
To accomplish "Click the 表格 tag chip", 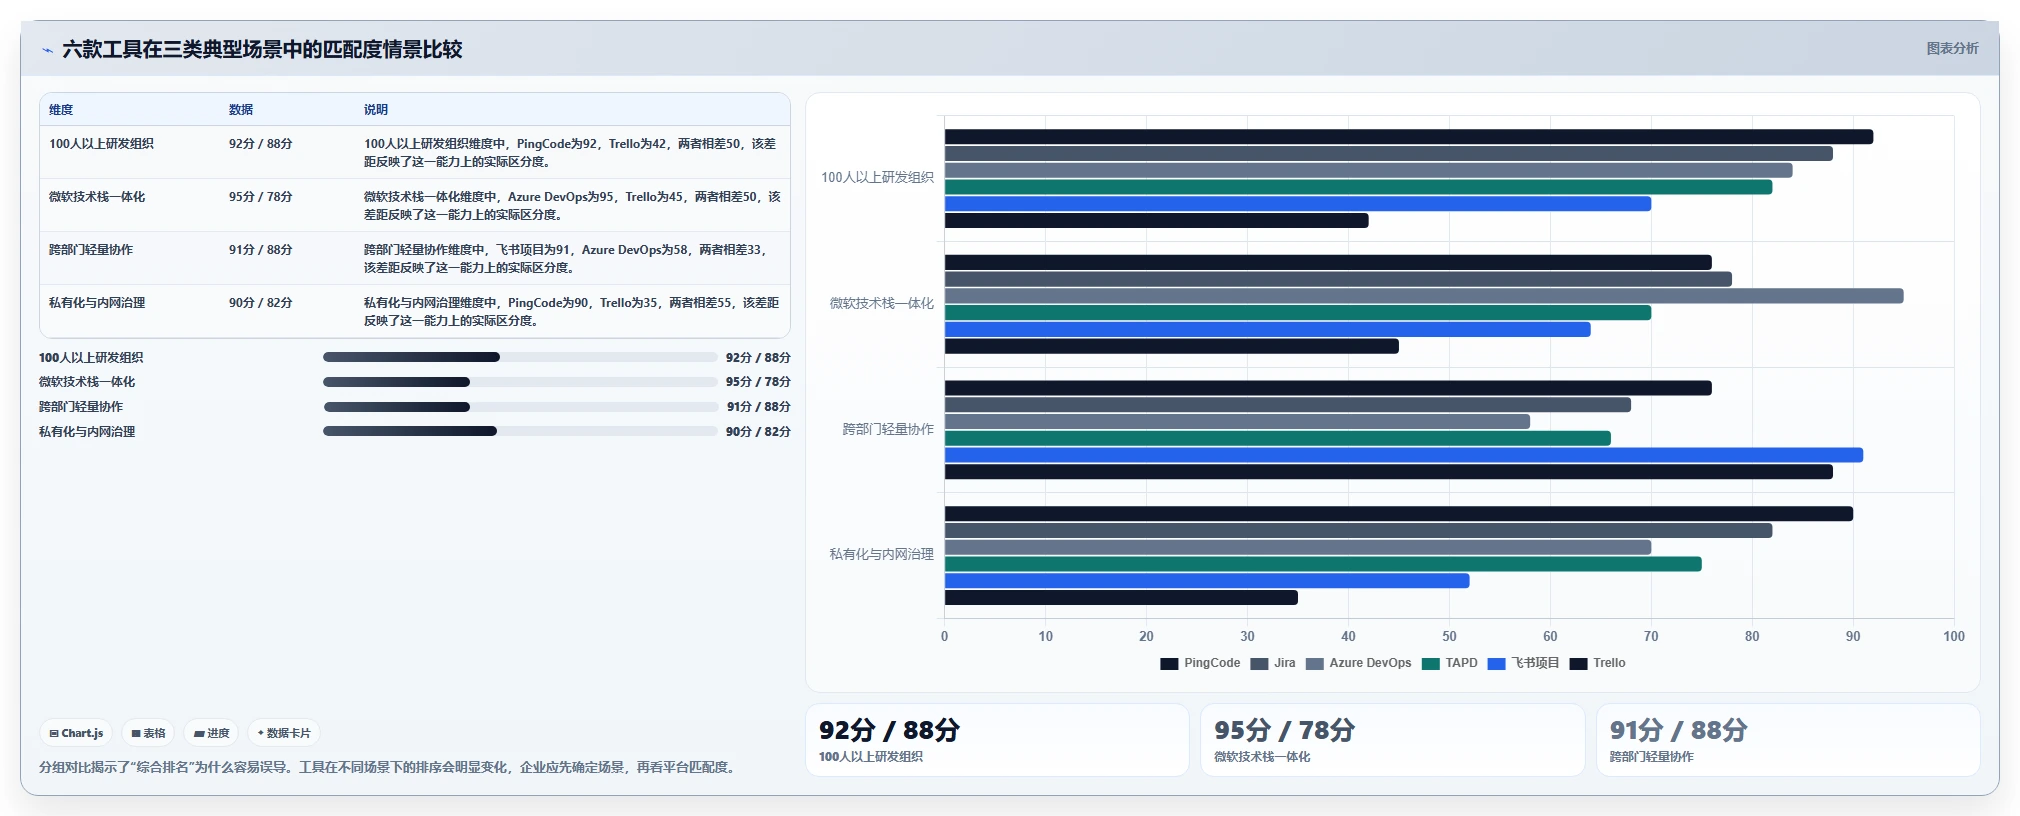I will [148, 733].
